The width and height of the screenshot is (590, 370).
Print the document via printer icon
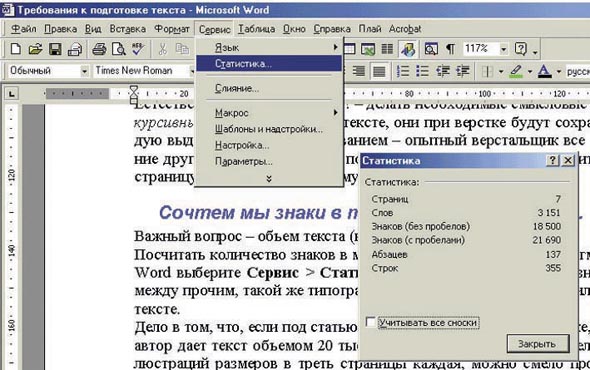pos(99,49)
